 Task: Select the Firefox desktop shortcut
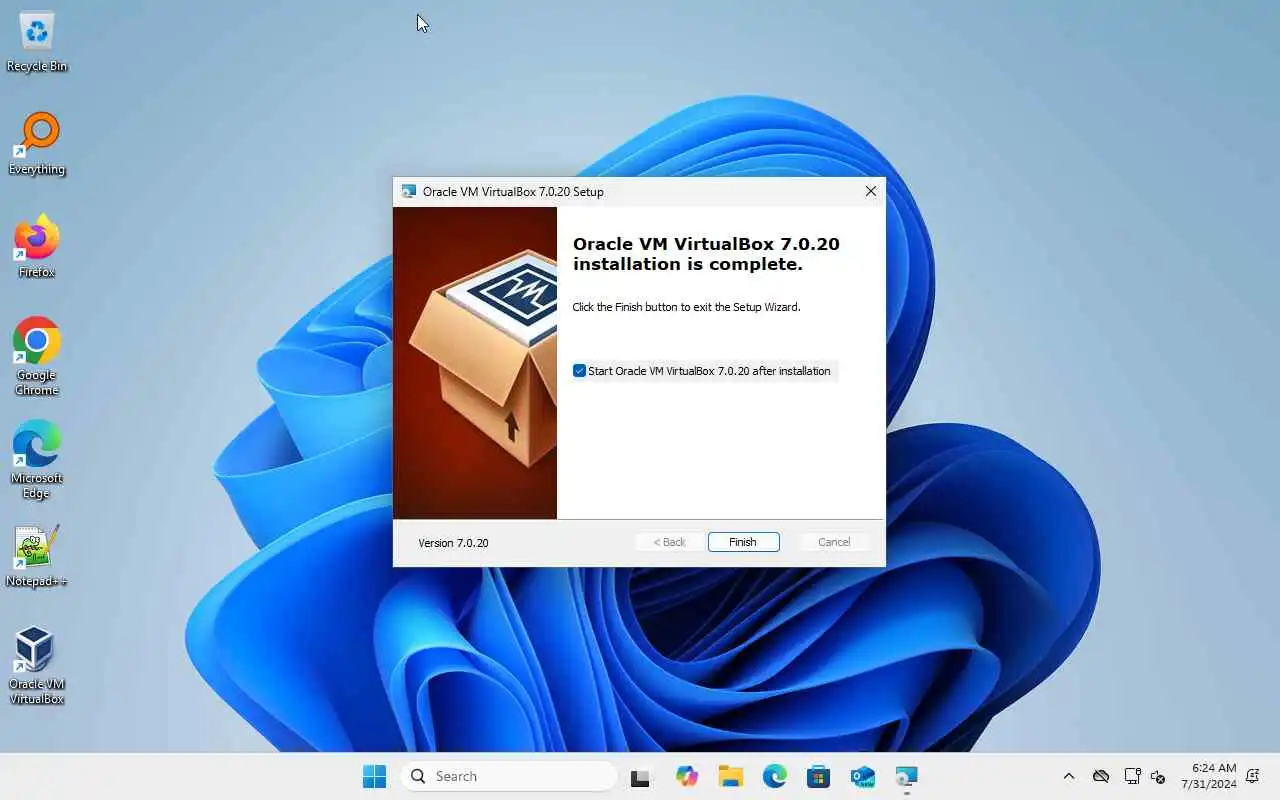37,247
